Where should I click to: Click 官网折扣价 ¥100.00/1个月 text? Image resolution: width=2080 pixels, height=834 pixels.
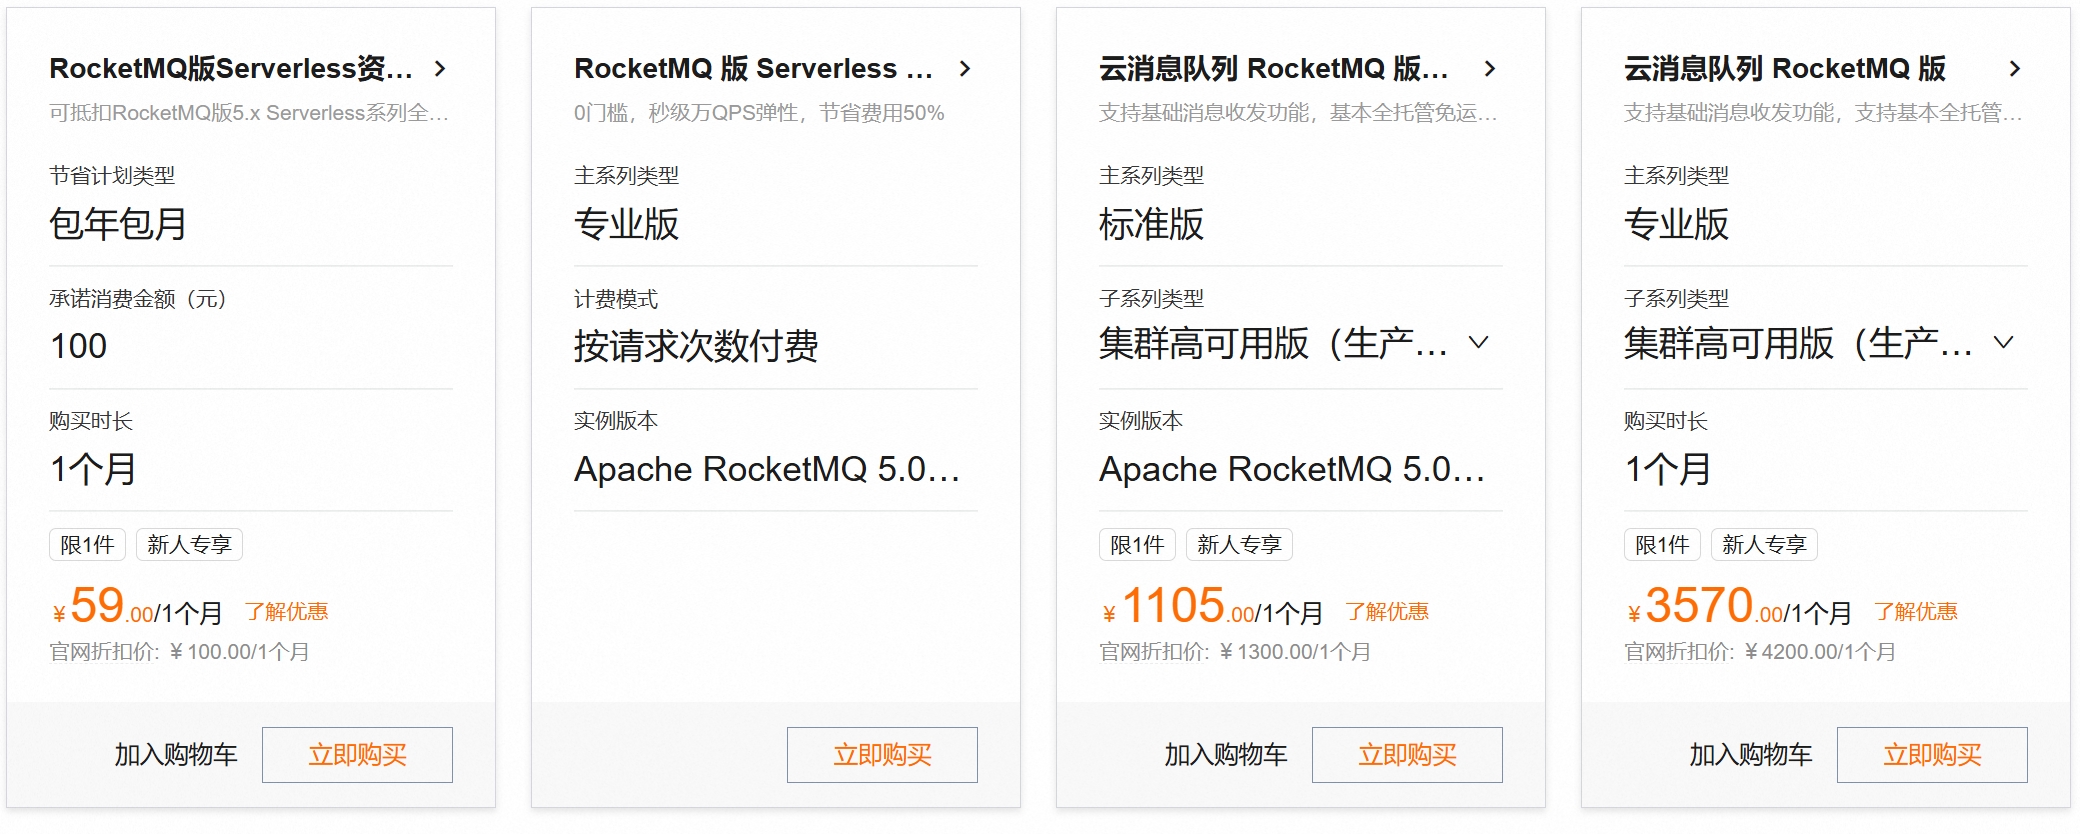click(x=179, y=652)
